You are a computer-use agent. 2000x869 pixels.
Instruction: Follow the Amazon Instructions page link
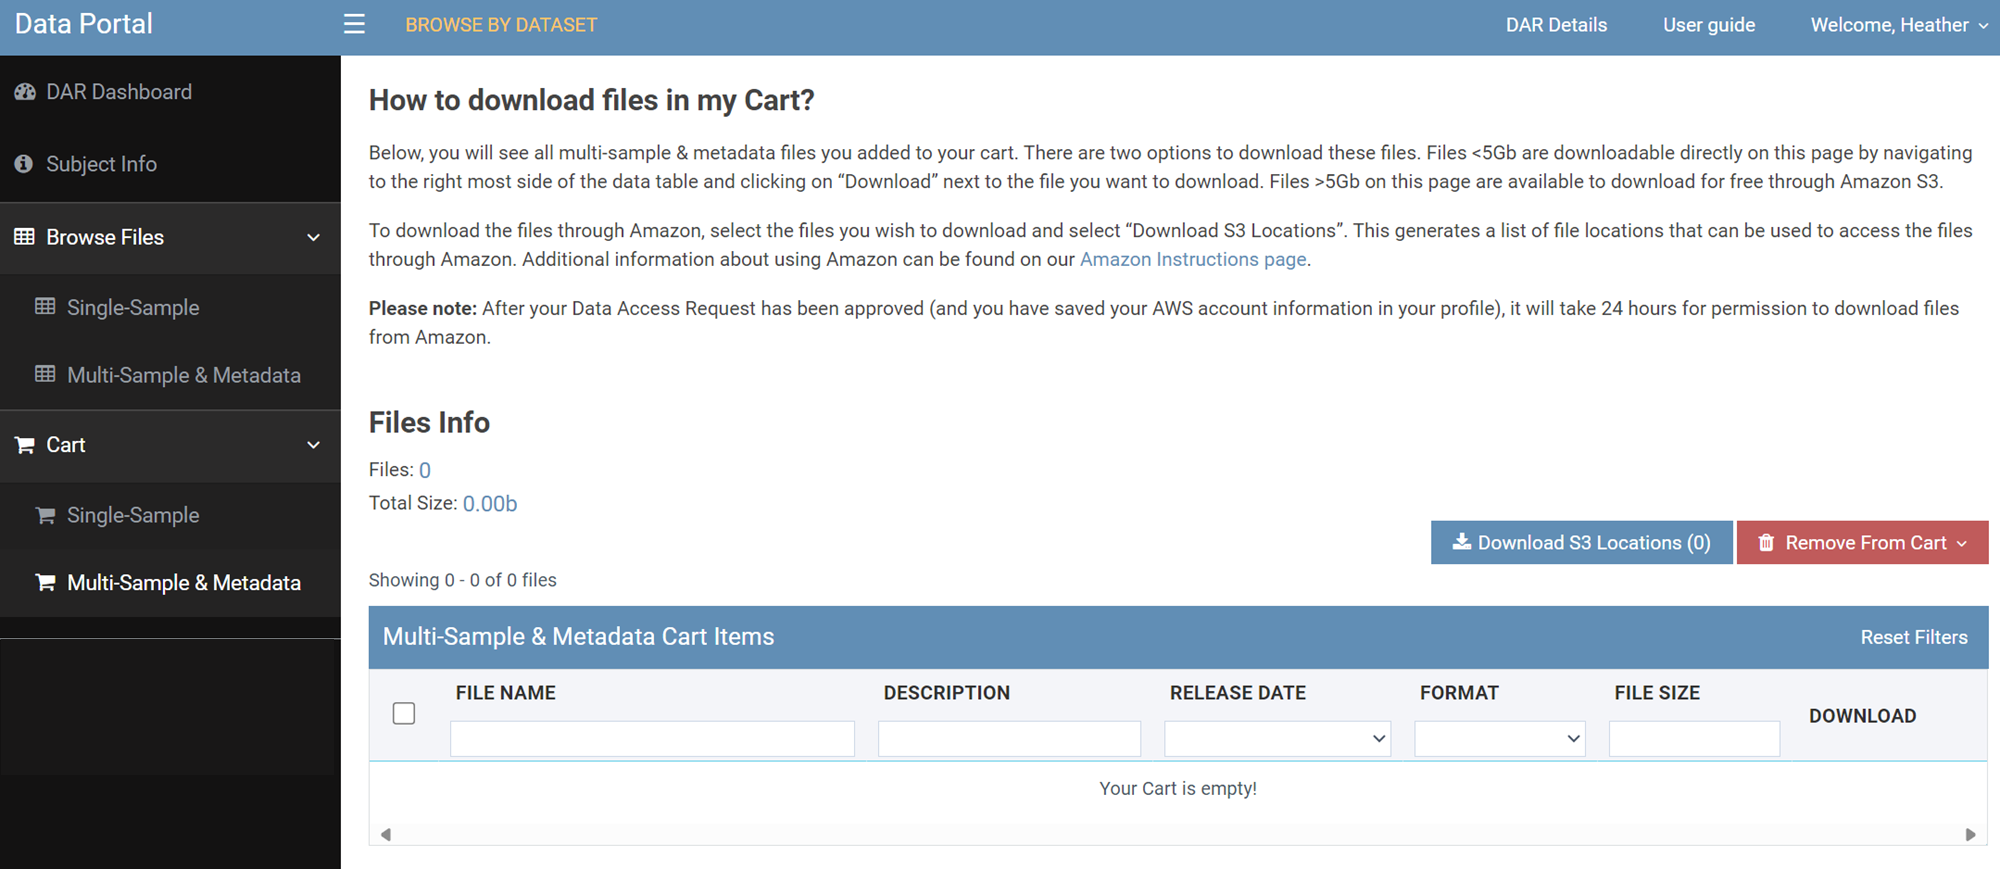point(1193,260)
